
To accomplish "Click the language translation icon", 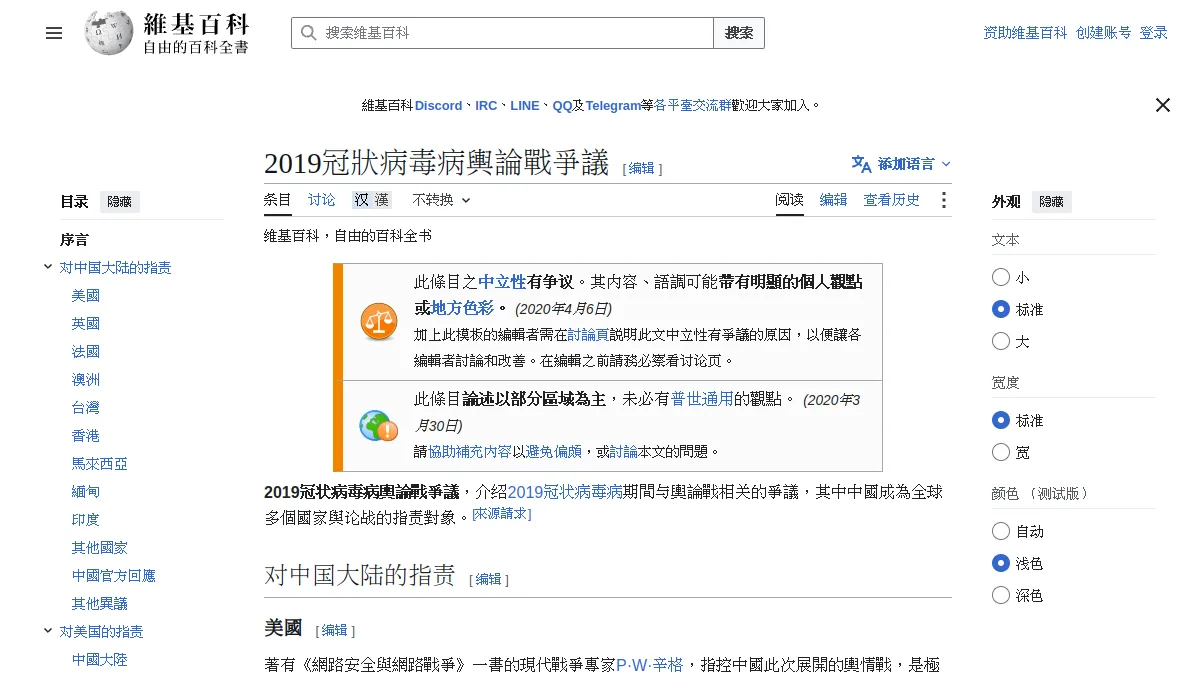I will pos(861,164).
